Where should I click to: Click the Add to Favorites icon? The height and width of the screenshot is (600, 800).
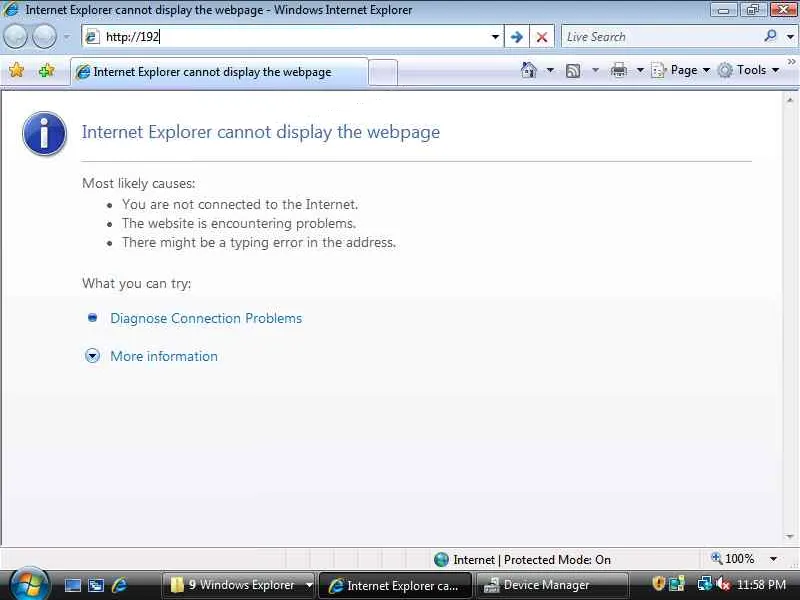click(46, 70)
